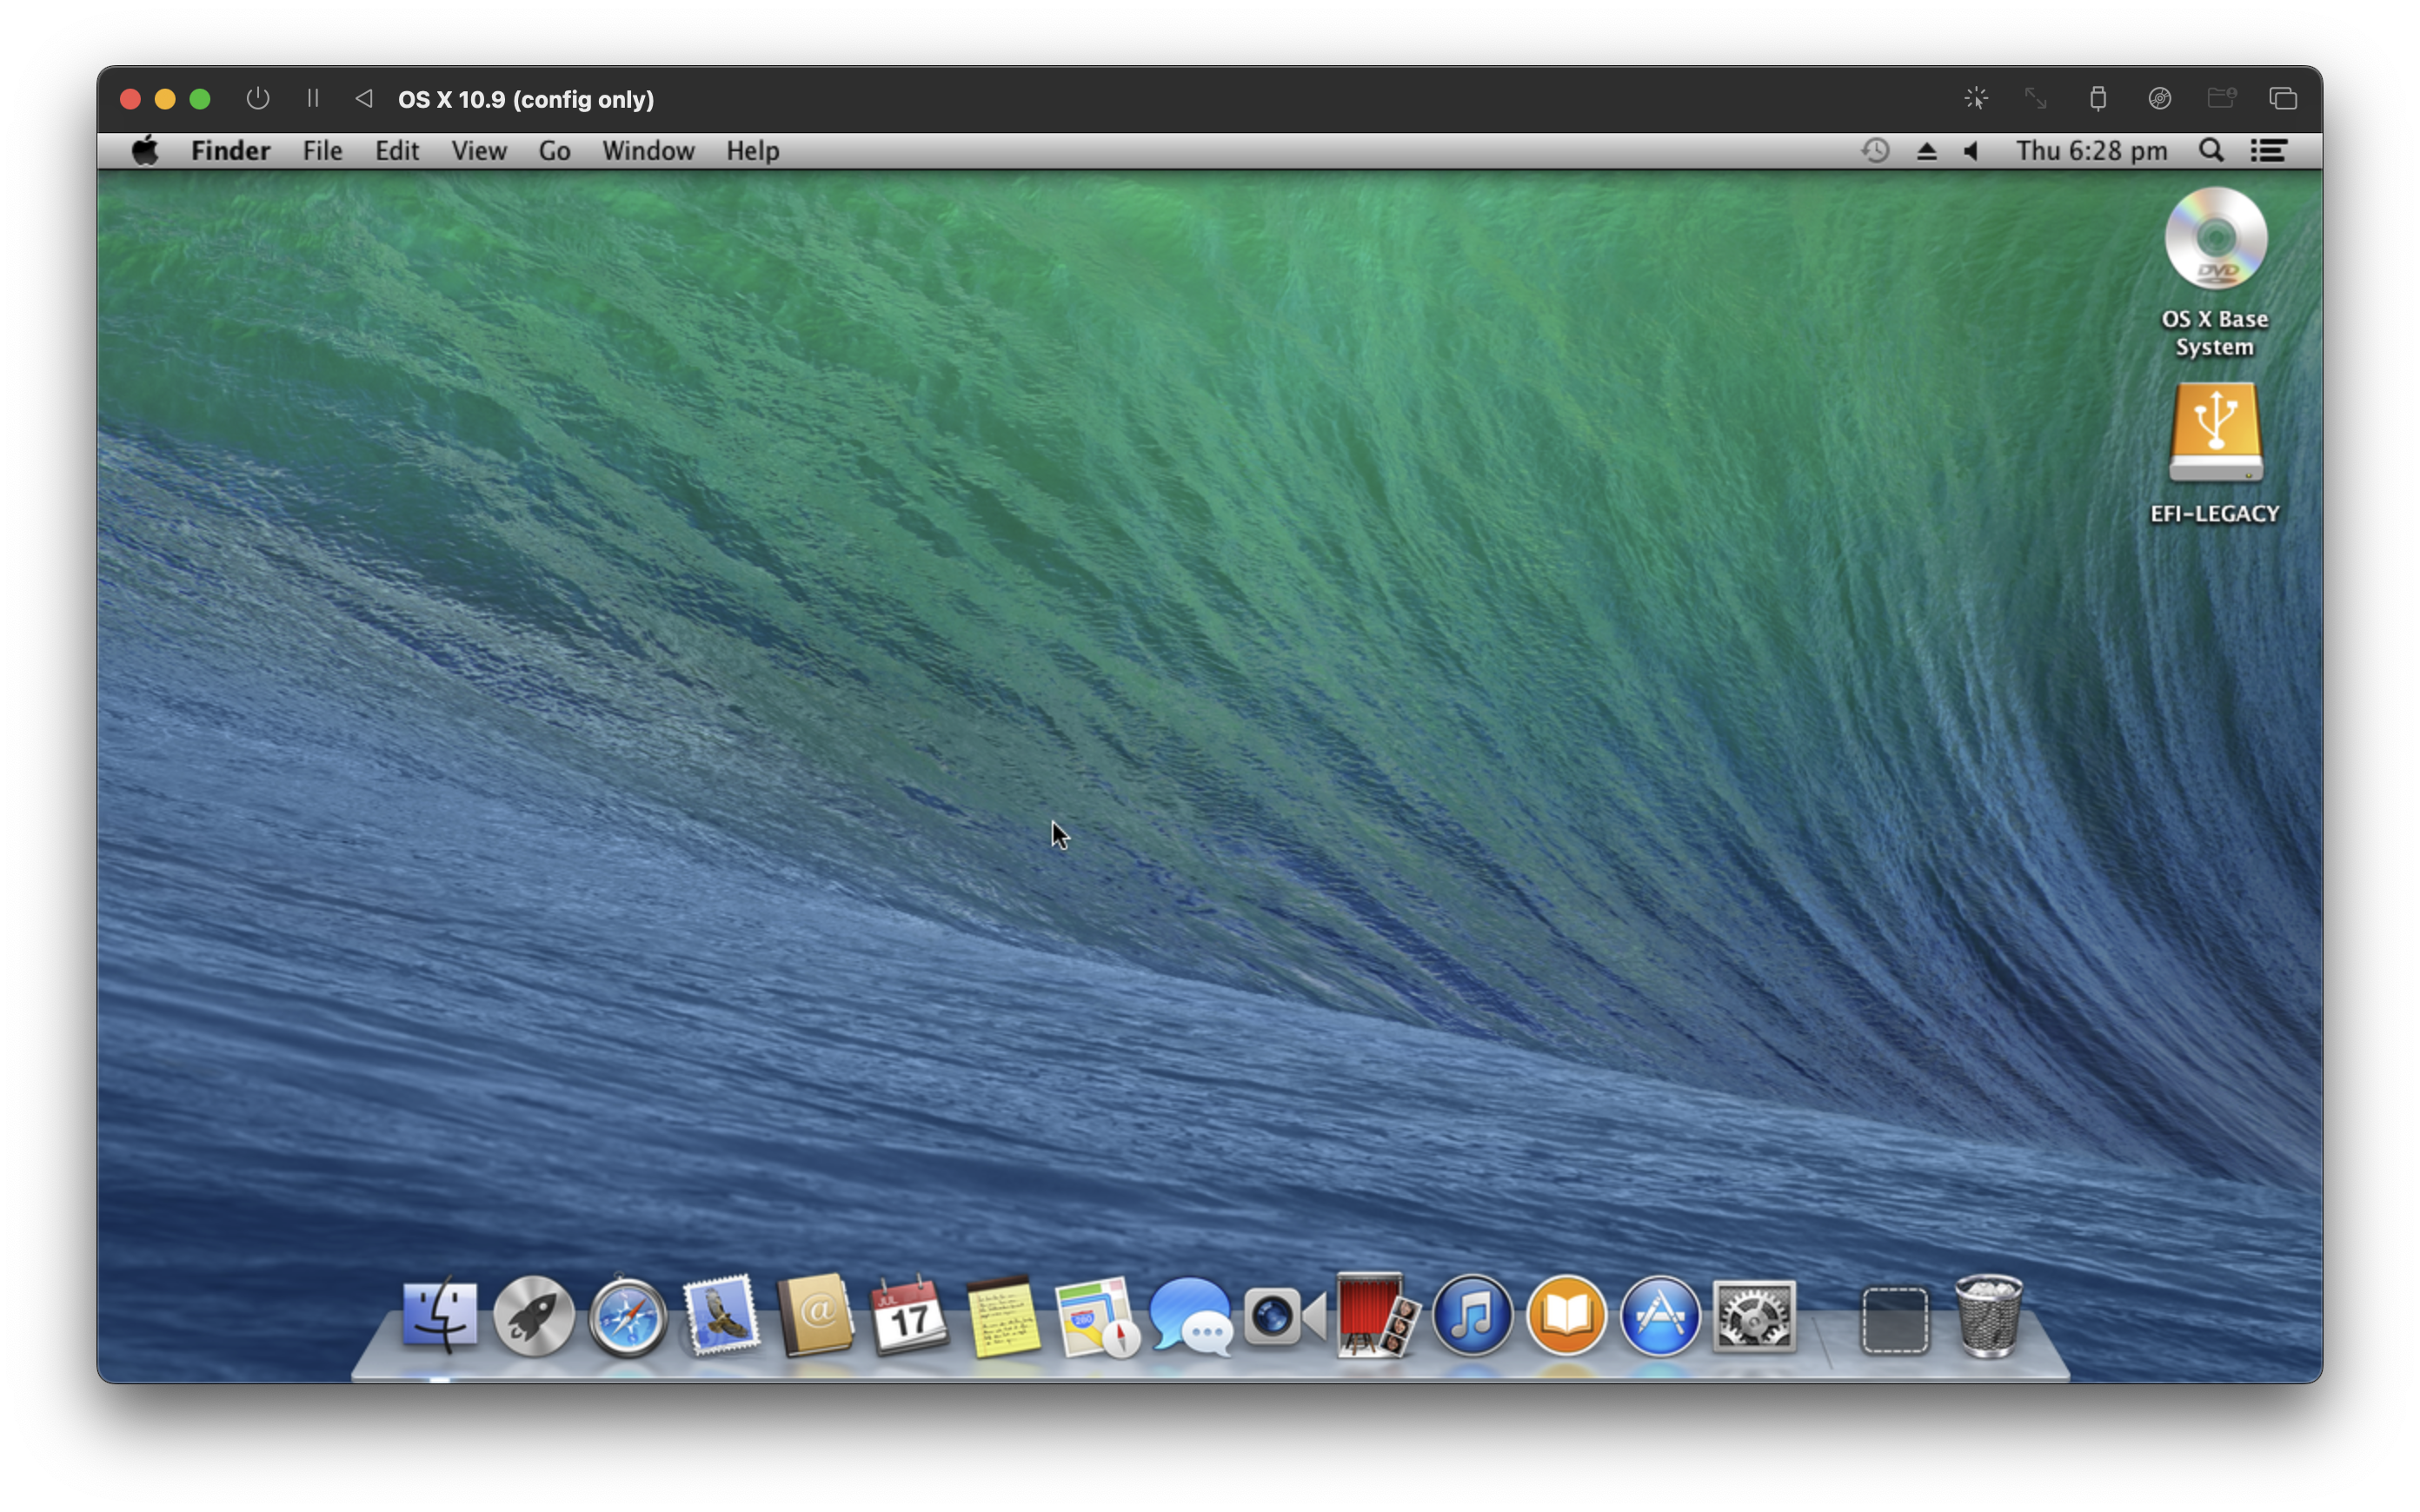
Task: Open the Mail stamp icon
Action: click(x=721, y=1316)
